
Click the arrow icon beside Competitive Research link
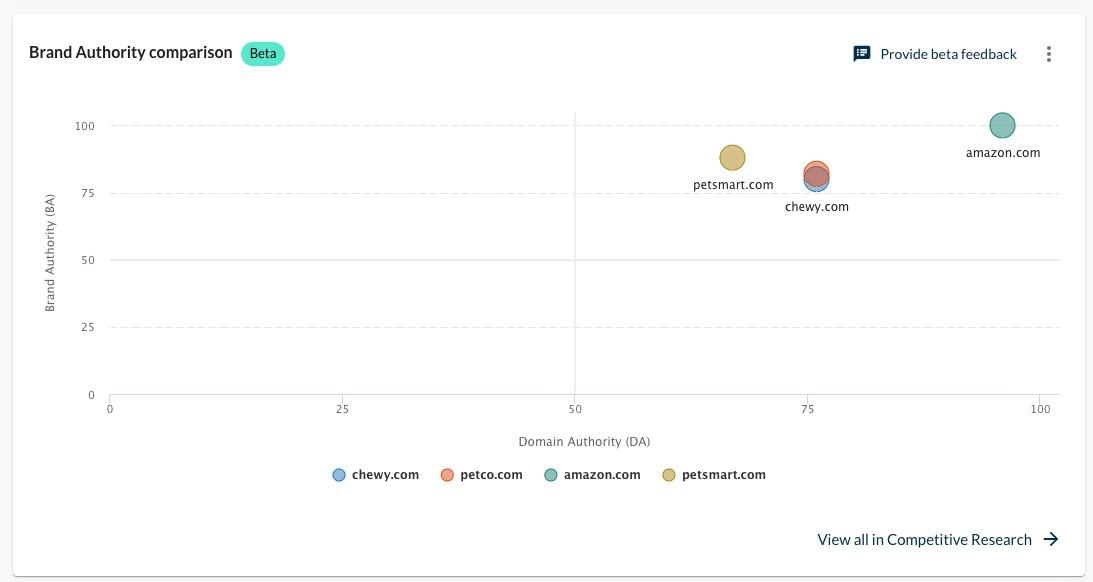pyautogui.click(x=1051, y=539)
